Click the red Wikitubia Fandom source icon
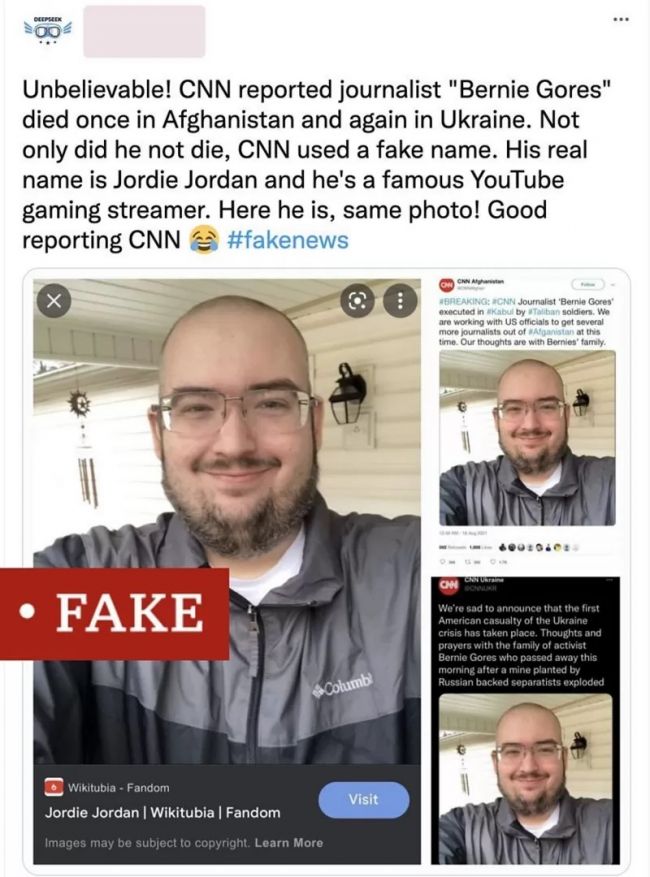The image size is (650, 877). tap(54, 787)
